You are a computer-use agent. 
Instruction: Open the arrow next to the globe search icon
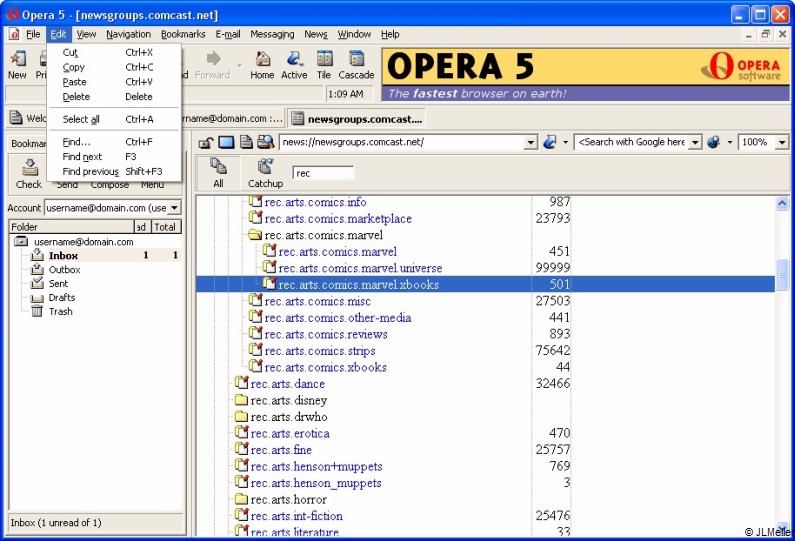point(730,142)
